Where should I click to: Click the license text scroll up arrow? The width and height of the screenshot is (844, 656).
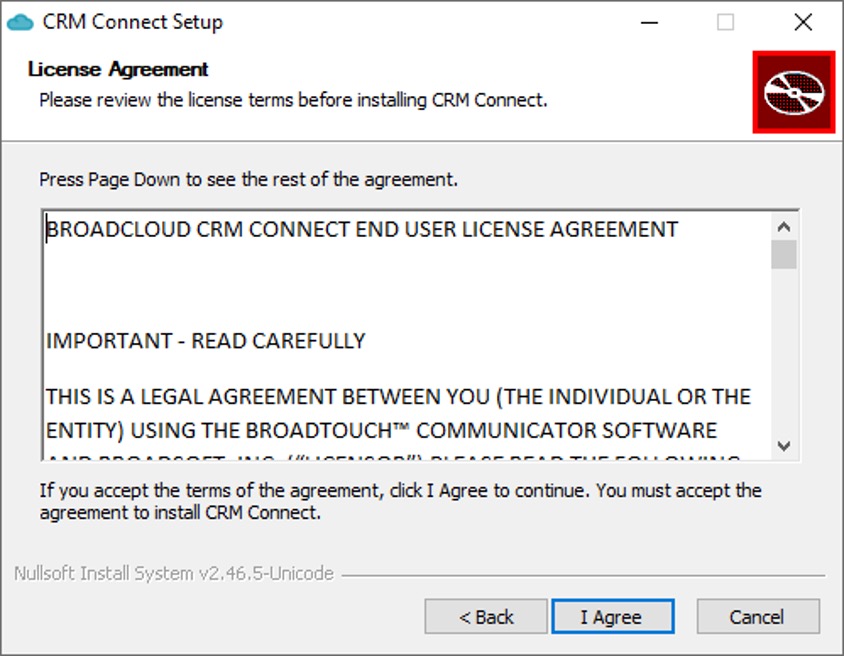point(784,227)
